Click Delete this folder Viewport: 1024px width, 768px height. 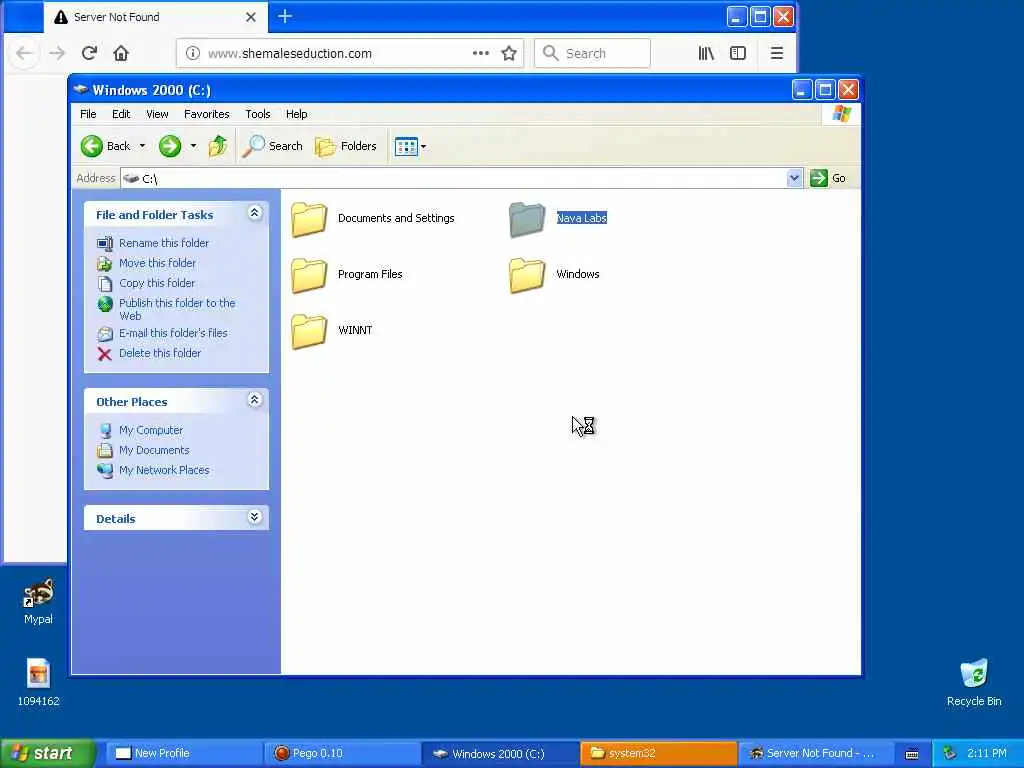(x=159, y=353)
